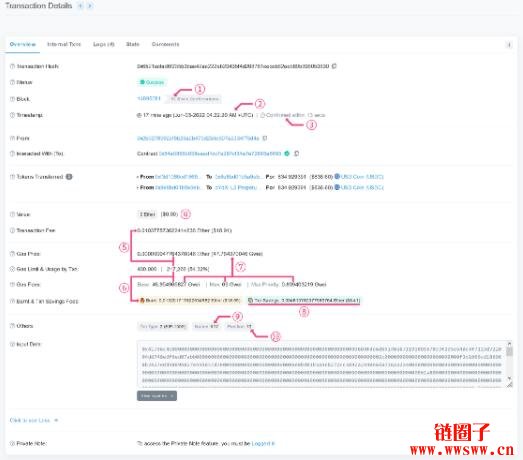The image size is (523, 460).
Task: Open the From address link
Action: (198, 138)
